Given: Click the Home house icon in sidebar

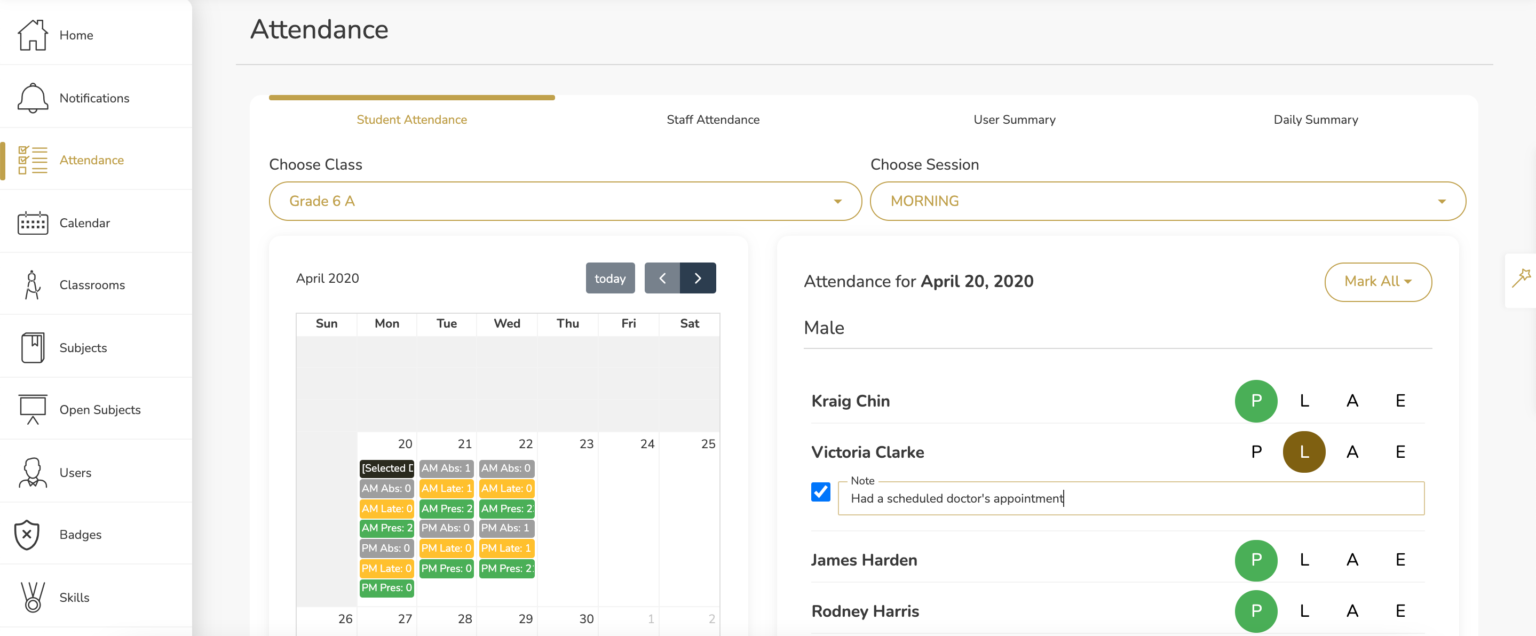Looking at the screenshot, I should (x=33, y=35).
